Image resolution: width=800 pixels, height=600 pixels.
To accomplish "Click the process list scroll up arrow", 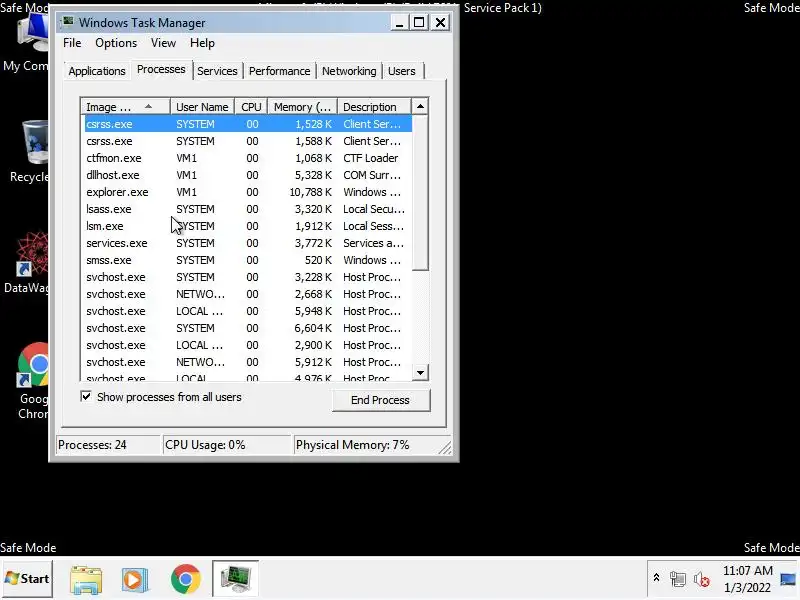I will pyautogui.click(x=420, y=107).
